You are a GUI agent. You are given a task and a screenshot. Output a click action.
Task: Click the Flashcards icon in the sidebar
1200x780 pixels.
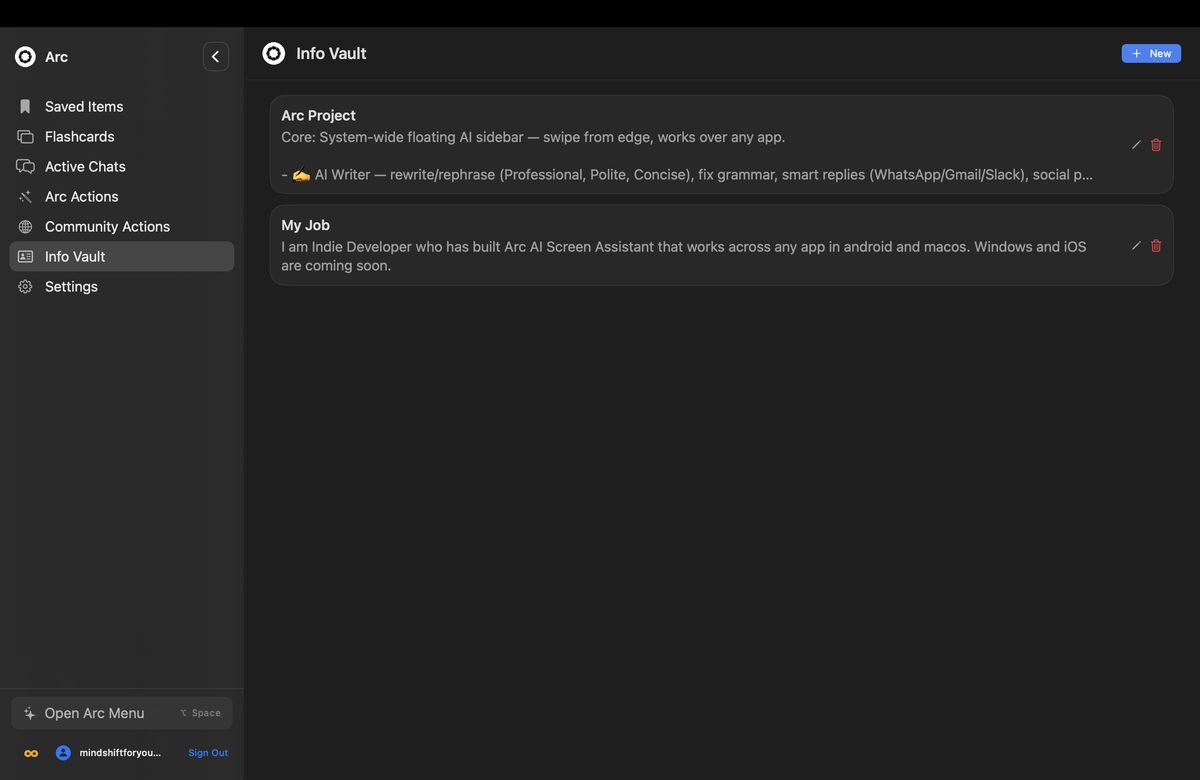coord(25,136)
